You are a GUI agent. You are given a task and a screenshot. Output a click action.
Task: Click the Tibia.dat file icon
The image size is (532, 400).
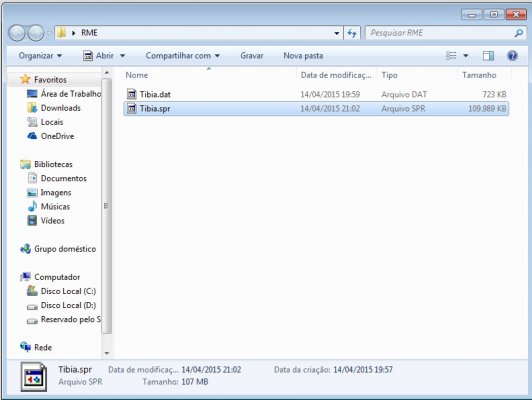coord(132,94)
